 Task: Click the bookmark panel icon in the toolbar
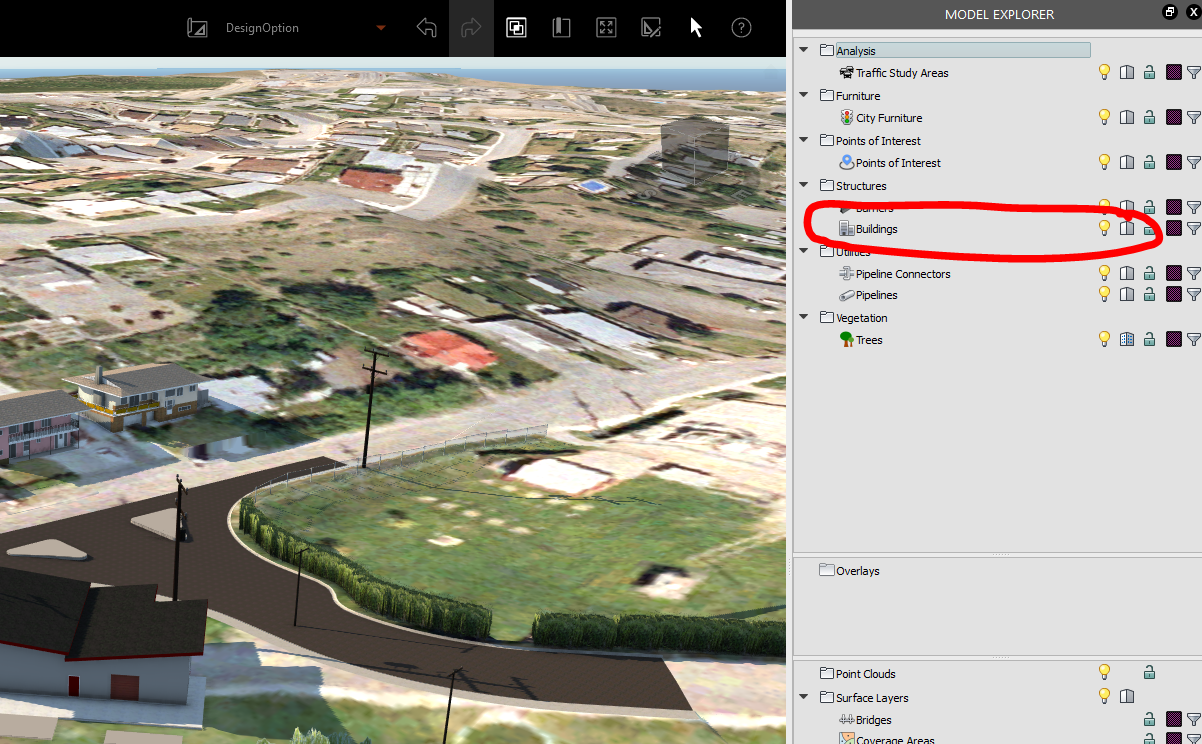click(561, 28)
